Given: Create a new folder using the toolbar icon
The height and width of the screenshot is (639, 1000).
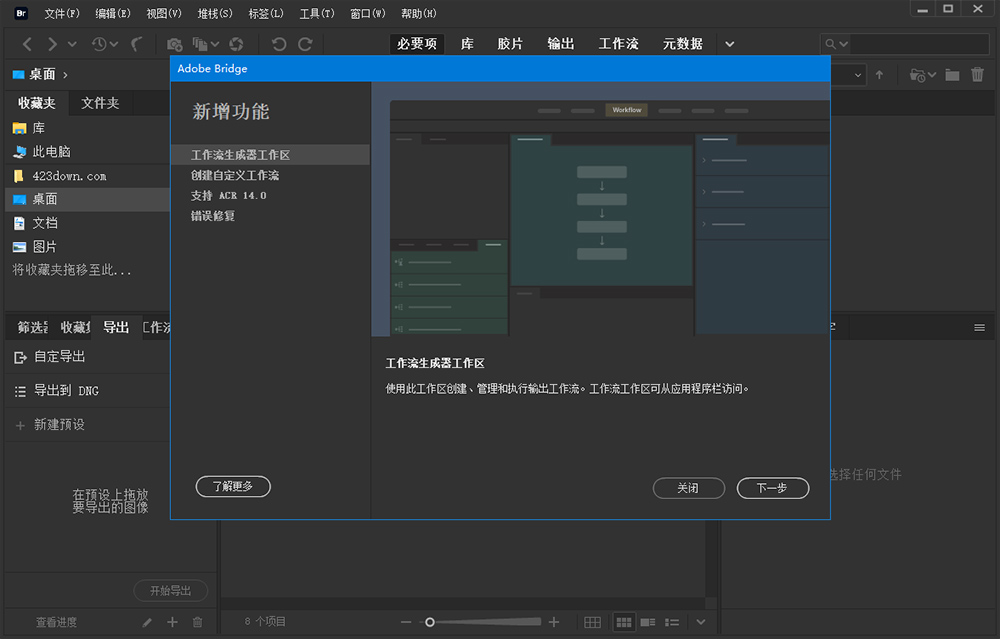Looking at the screenshot, I should (x=952, y=74).
